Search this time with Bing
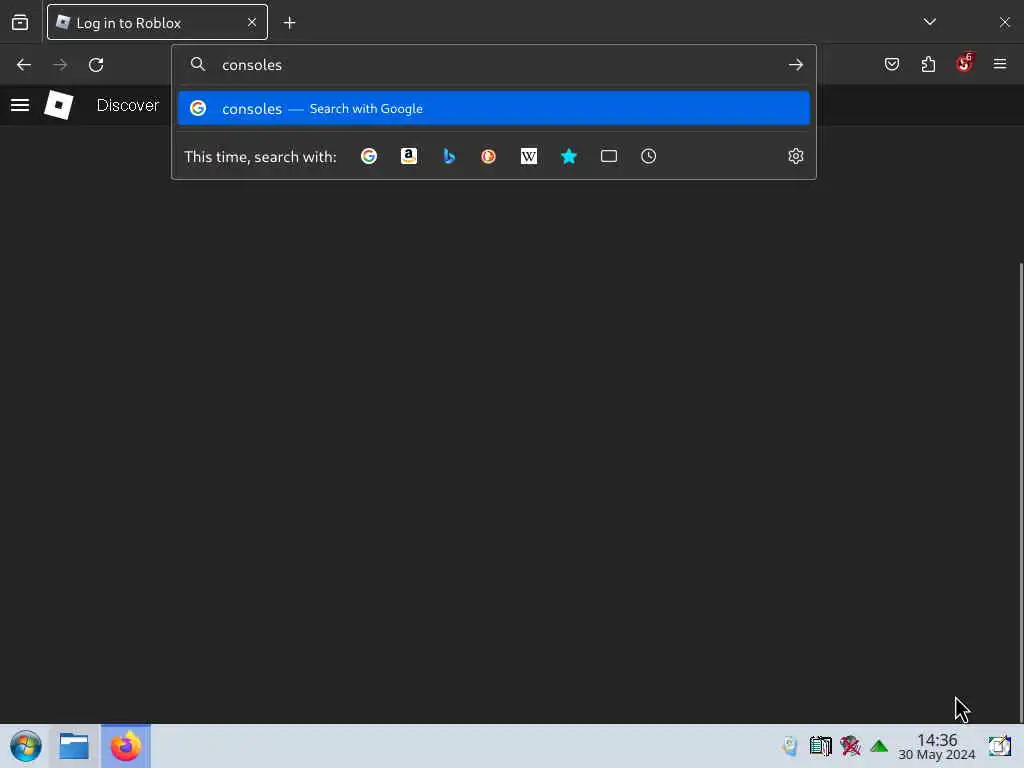This screenshot has height=768, width=1024. (x=449, y=156)
